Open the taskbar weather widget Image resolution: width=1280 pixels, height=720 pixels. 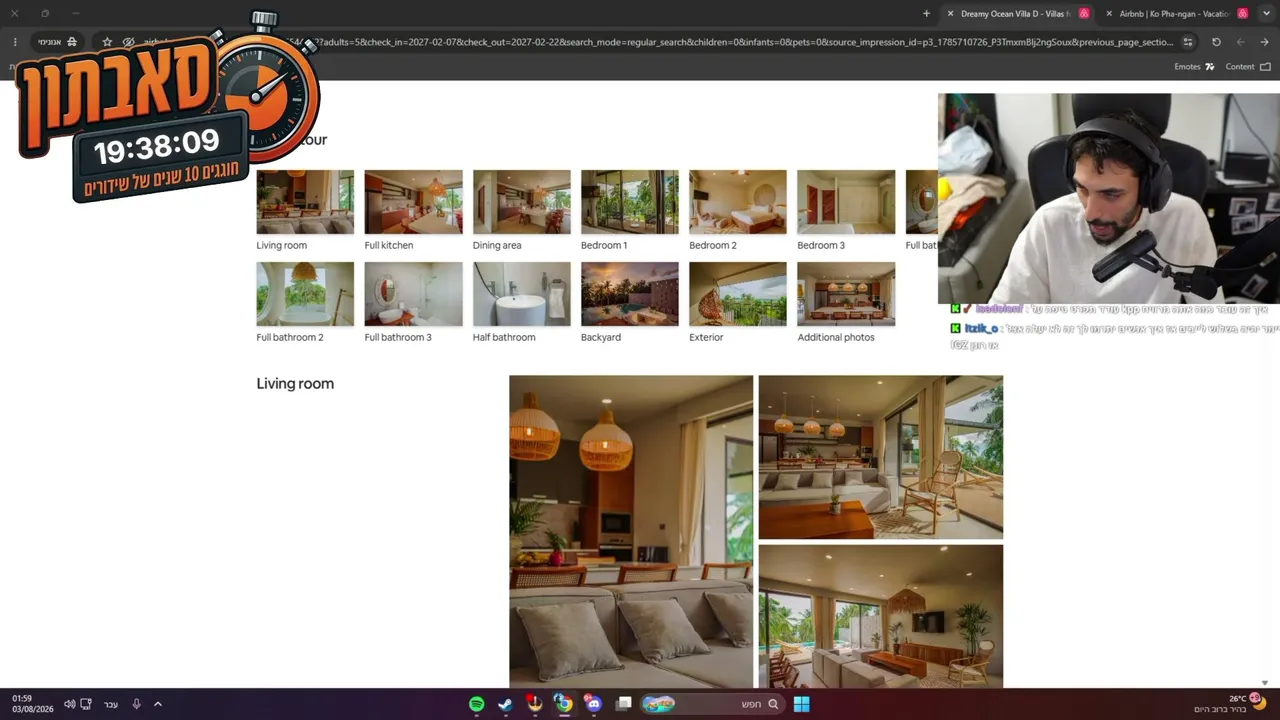(1229, 704)
